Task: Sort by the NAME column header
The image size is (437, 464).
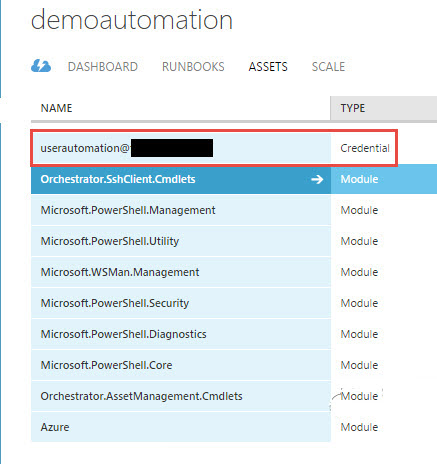Action: coord(56,108)
